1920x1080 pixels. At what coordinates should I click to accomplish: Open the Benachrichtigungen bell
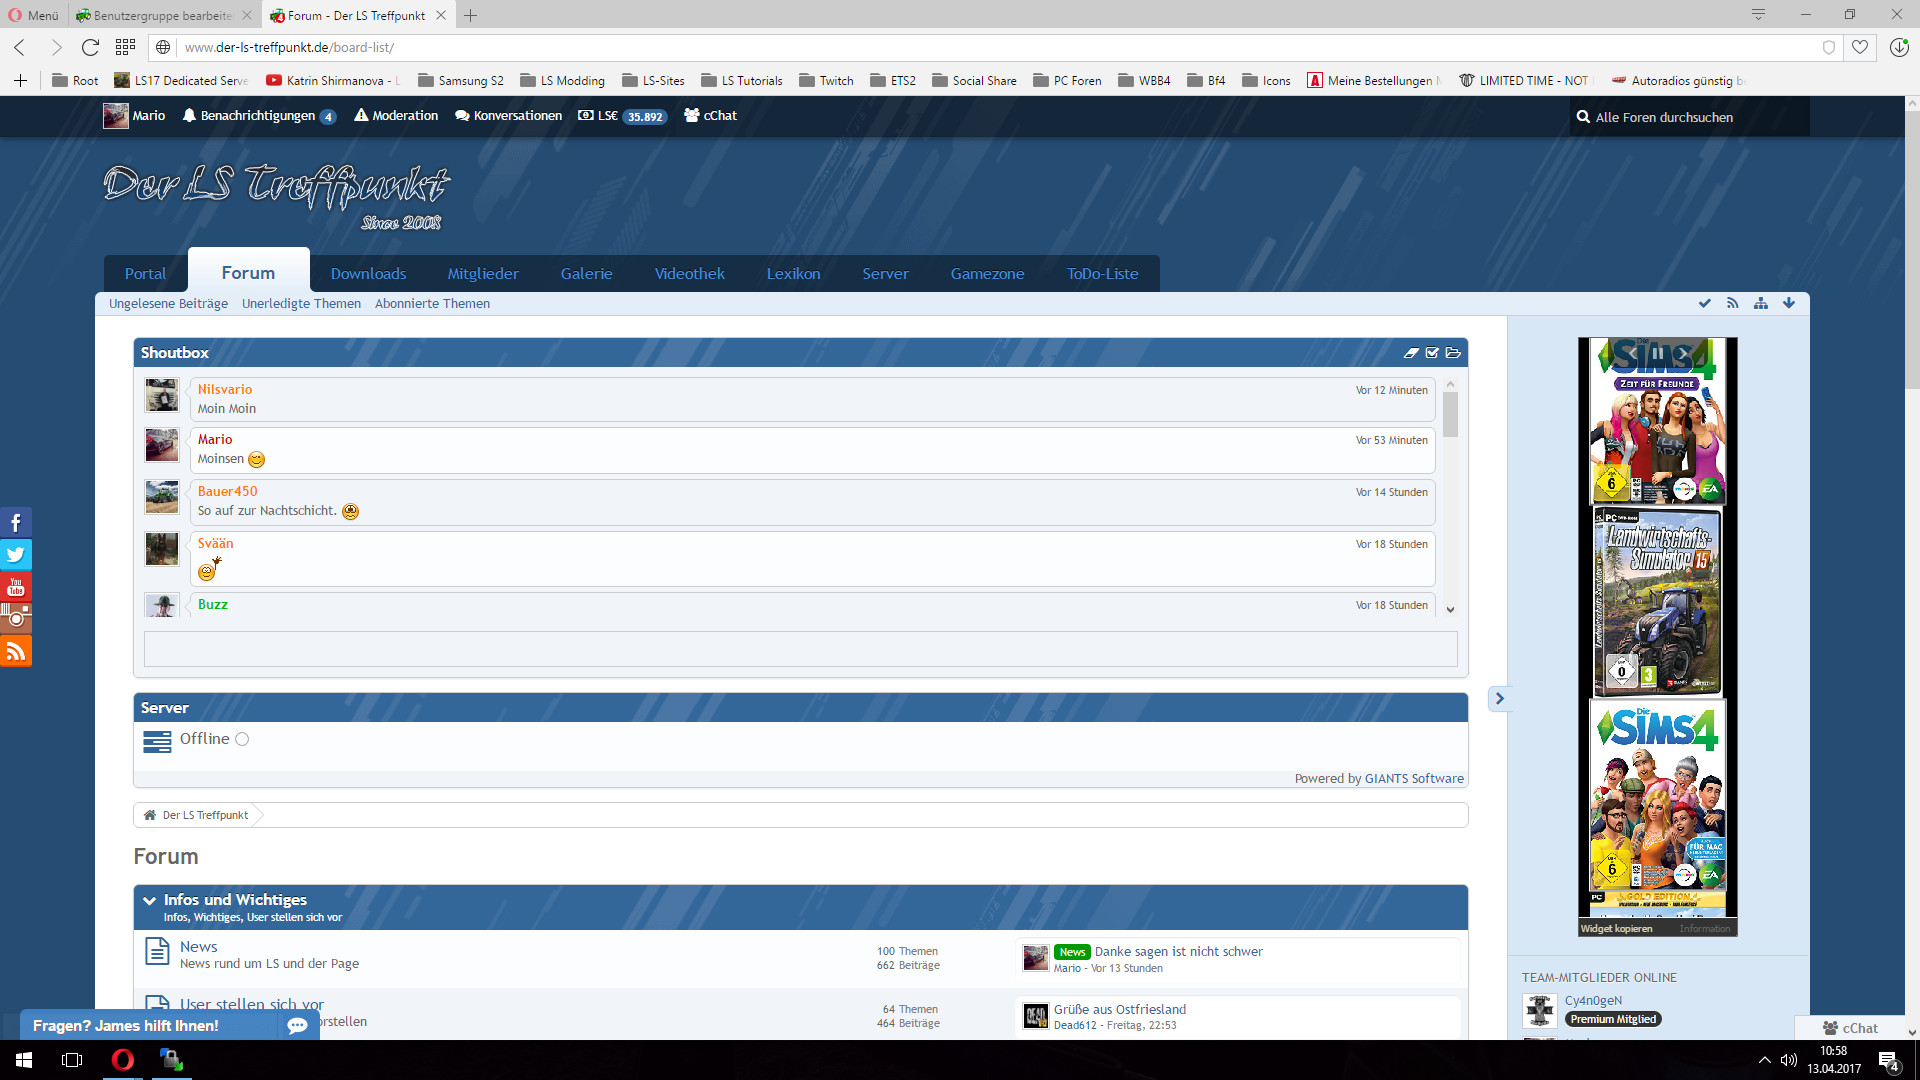click(x=189, y=116)
